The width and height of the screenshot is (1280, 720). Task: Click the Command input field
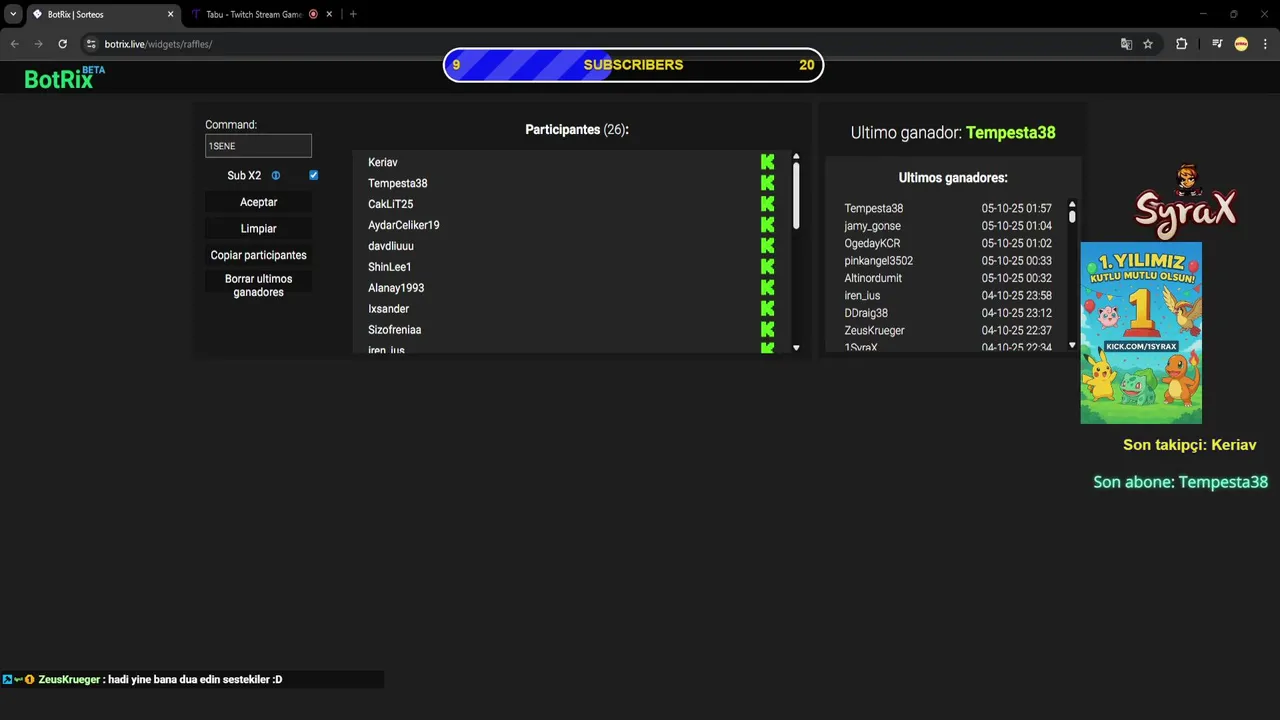coord(258,146)
